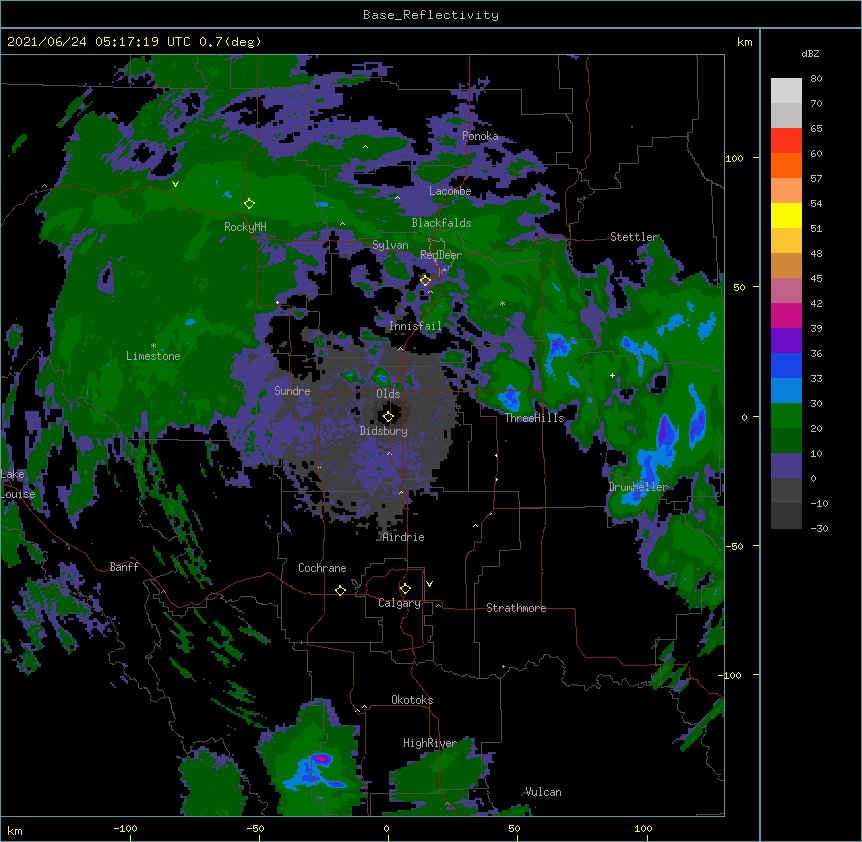Viewport: 862px width, 842px height.
Task: Click the km label at top right
Action: pos(744,42)
